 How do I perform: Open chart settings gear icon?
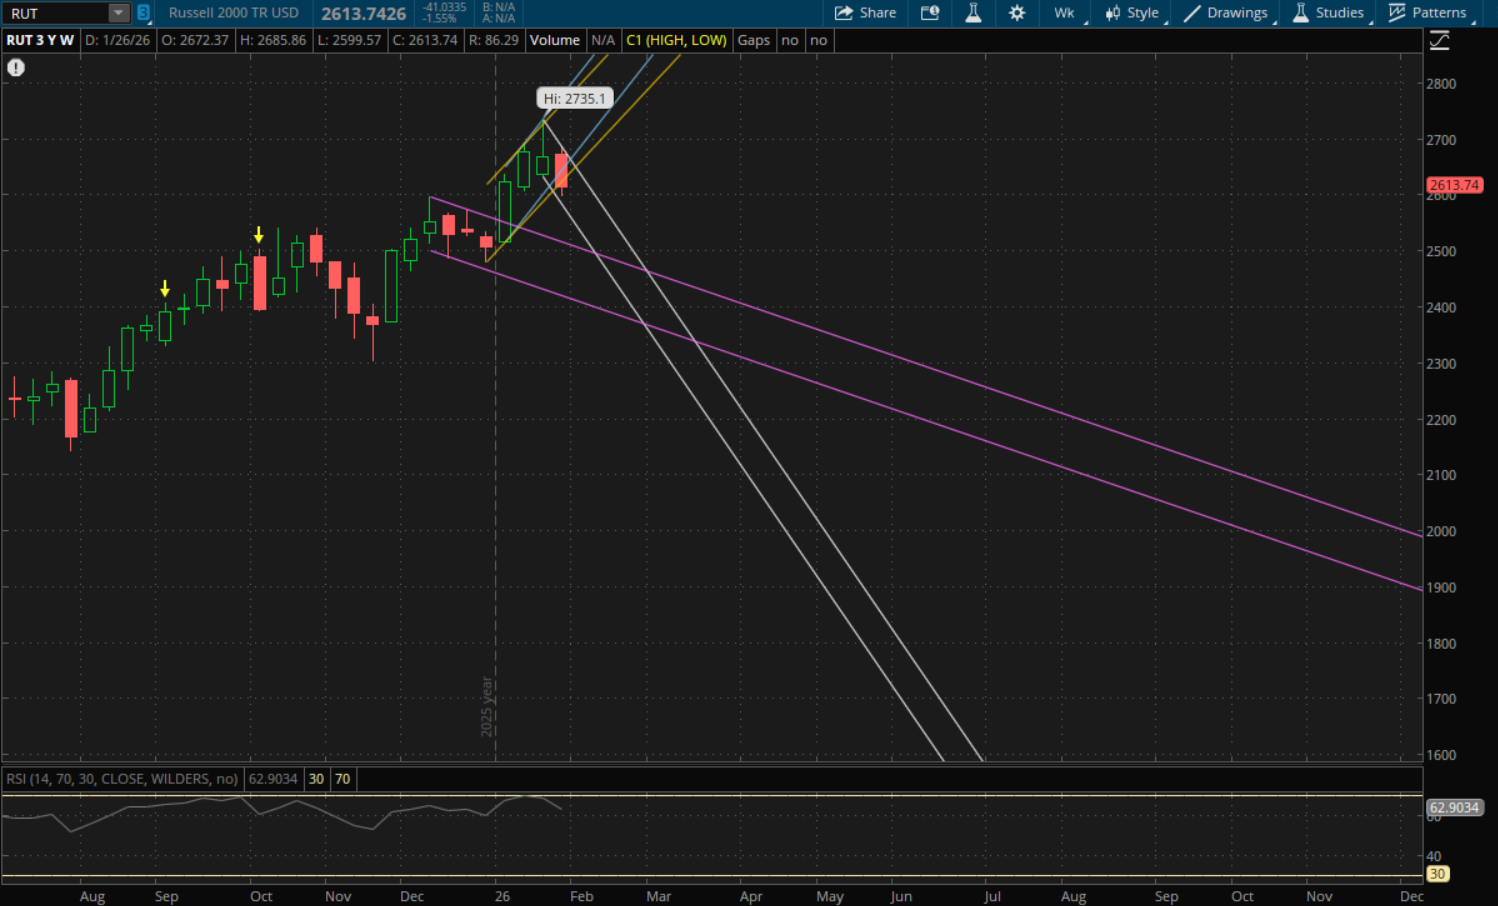1017,13
